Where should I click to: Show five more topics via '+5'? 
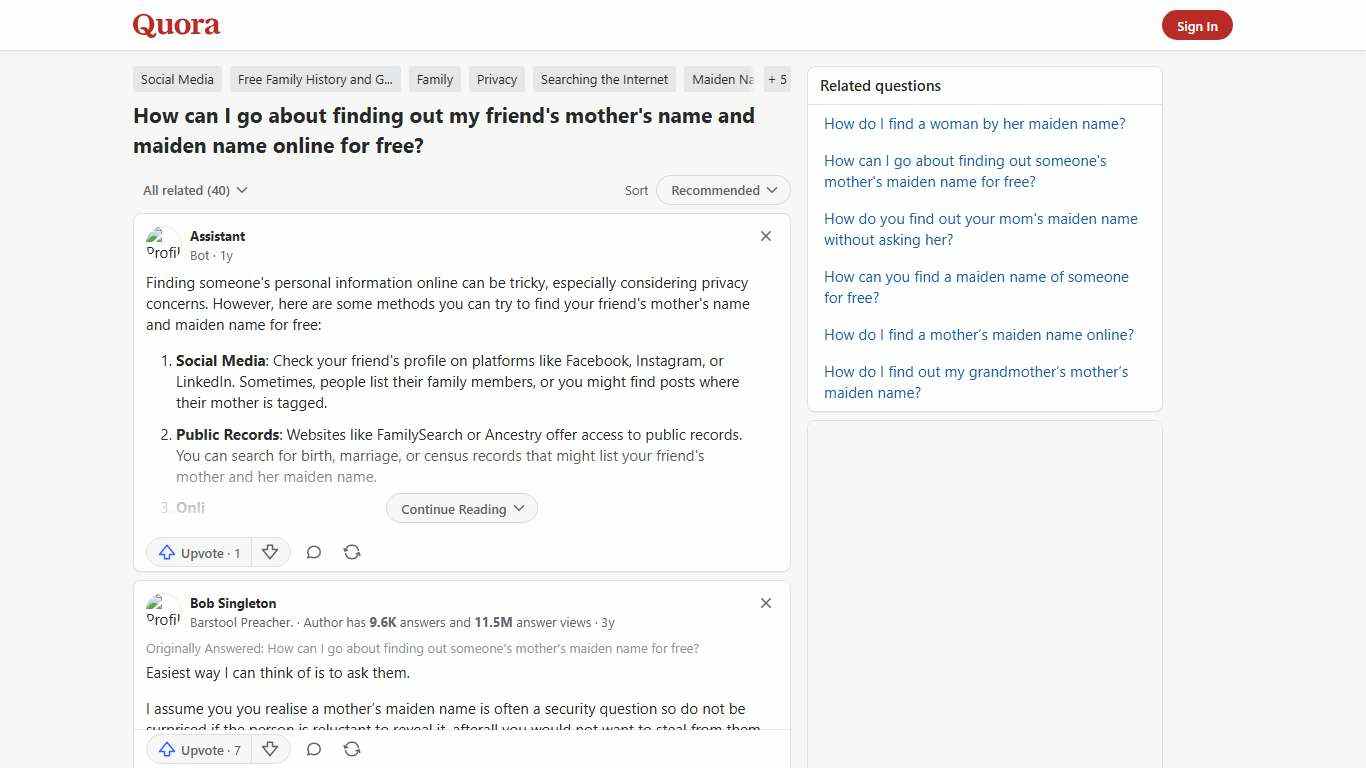777,79
